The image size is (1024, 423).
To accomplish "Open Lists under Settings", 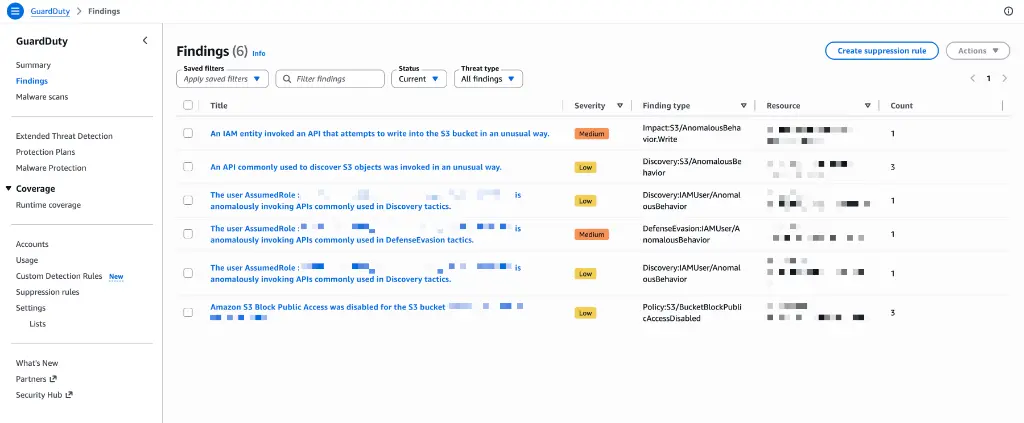I will click(x=37, y=324).
